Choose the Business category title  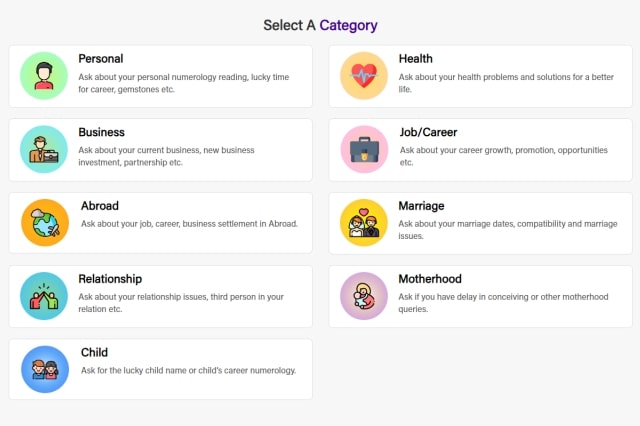point(102,132)
